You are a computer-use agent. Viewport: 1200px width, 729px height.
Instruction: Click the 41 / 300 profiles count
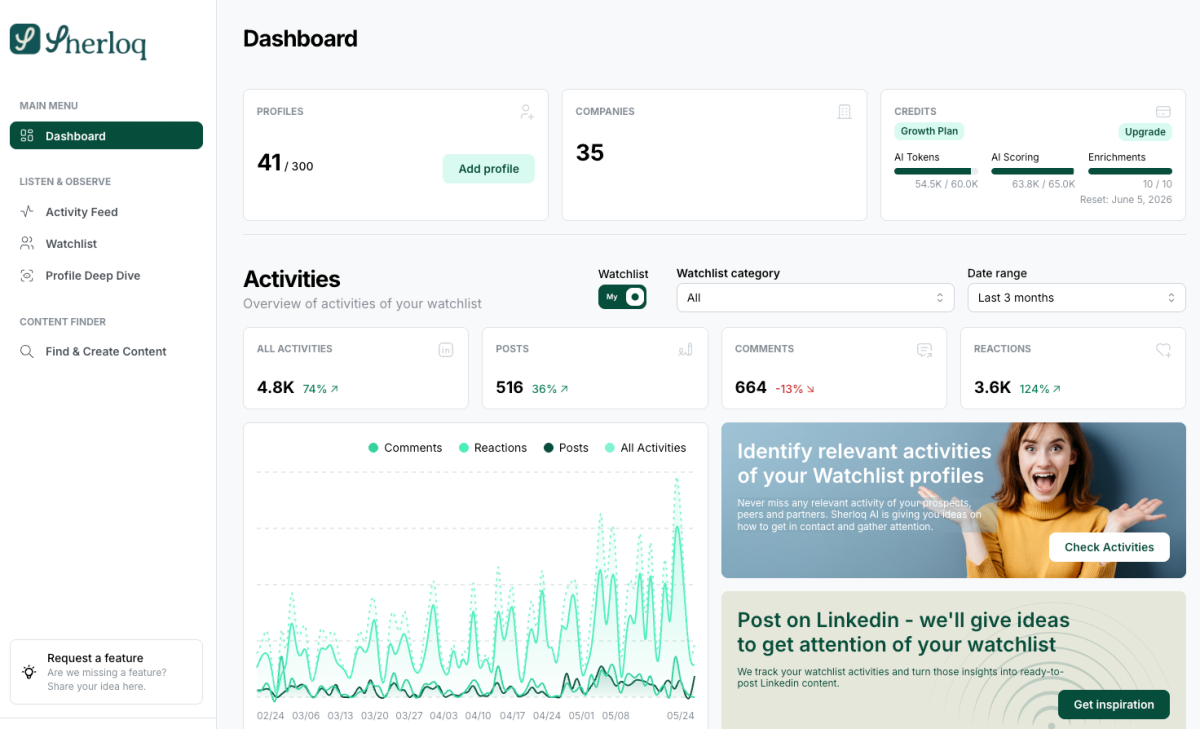(285, 163)
